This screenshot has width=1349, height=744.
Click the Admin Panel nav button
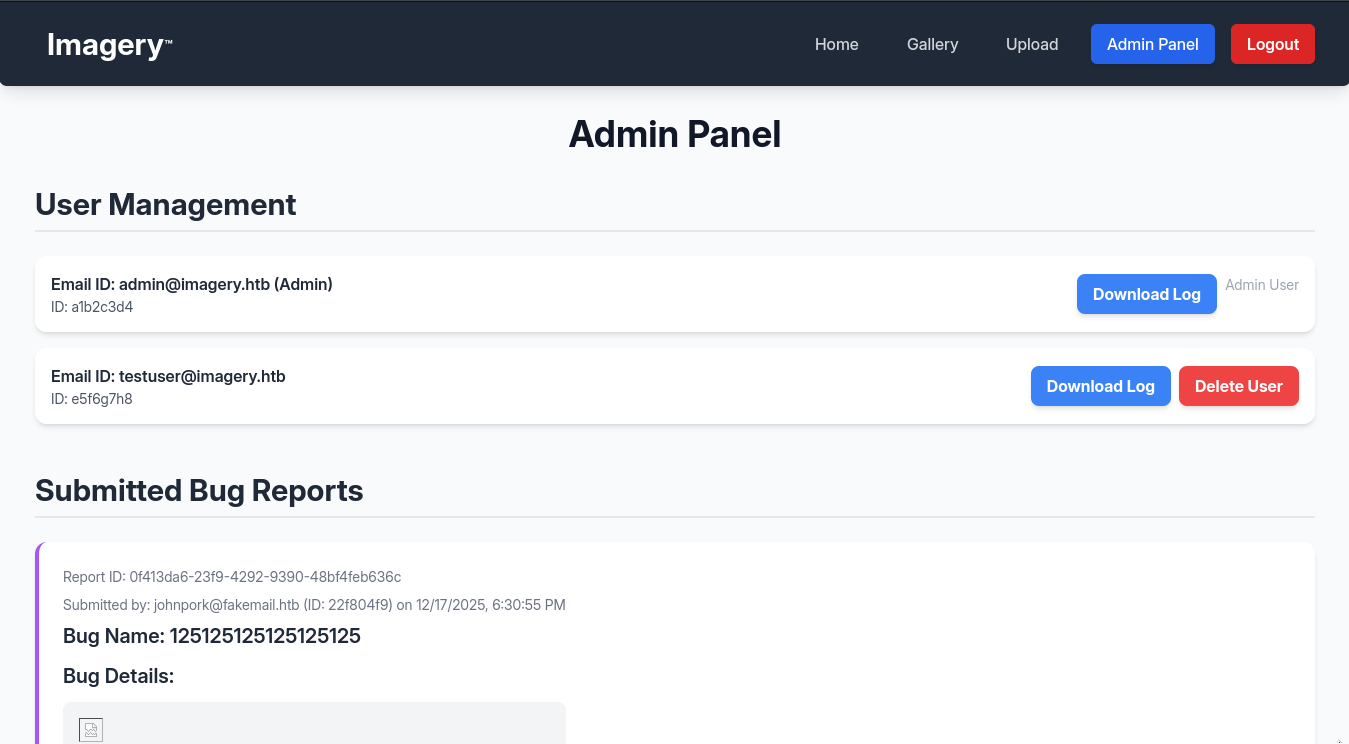(x=1152, y=44)
